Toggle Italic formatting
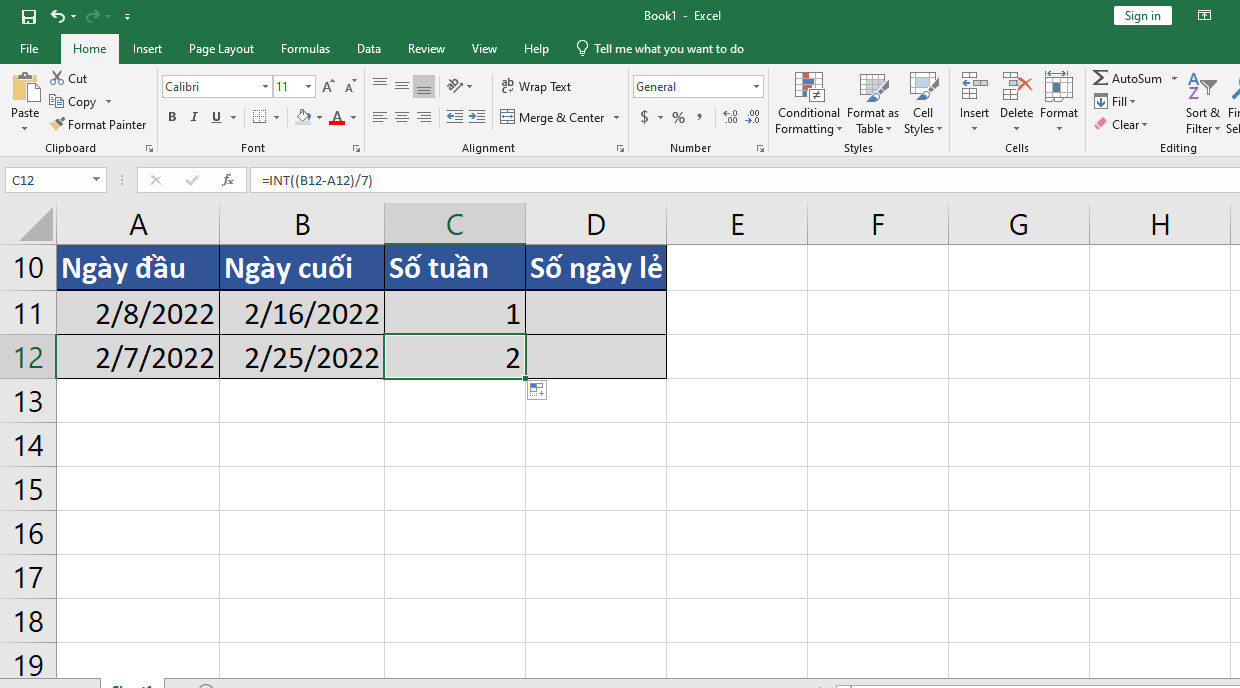Screen dimensions: 1240x688 194,117
